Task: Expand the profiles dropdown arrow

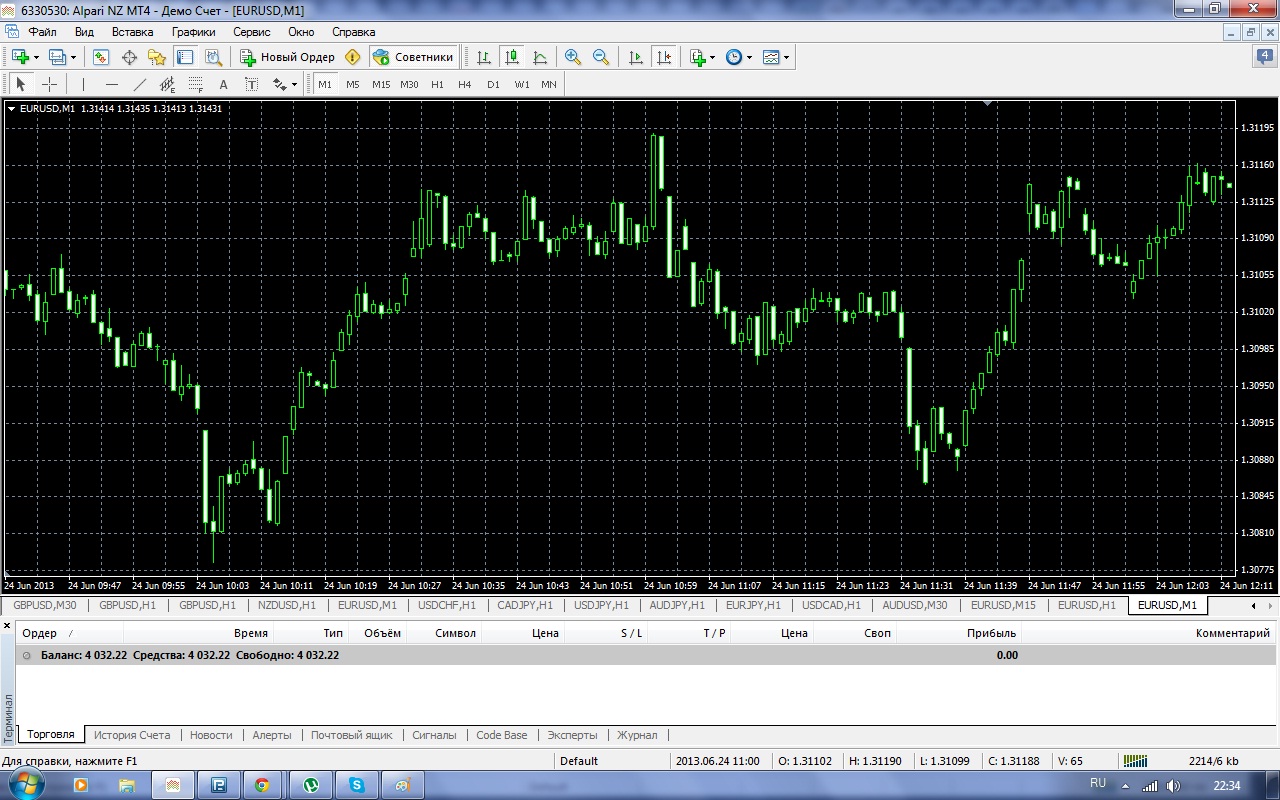Action: [73, 57]
